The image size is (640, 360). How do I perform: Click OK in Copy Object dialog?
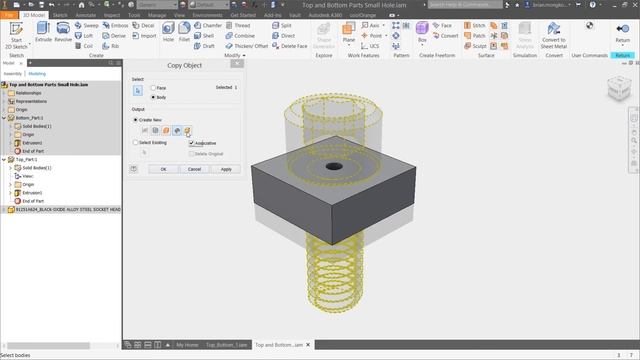coord(163,169)
